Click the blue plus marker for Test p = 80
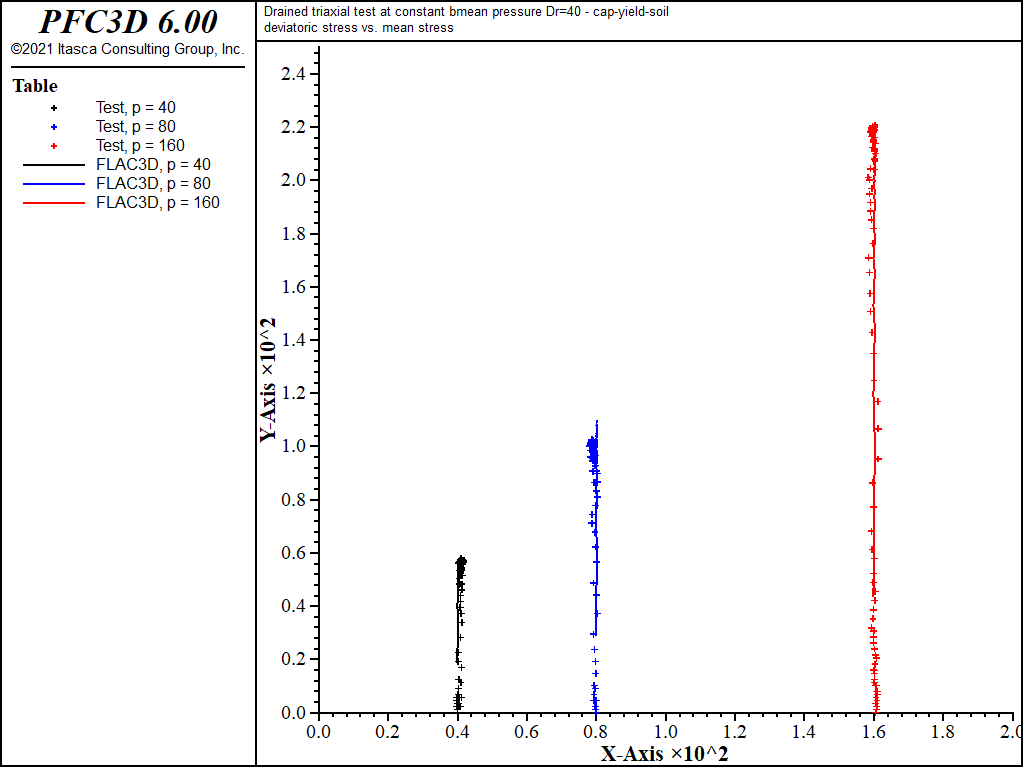 coord(54,127)
